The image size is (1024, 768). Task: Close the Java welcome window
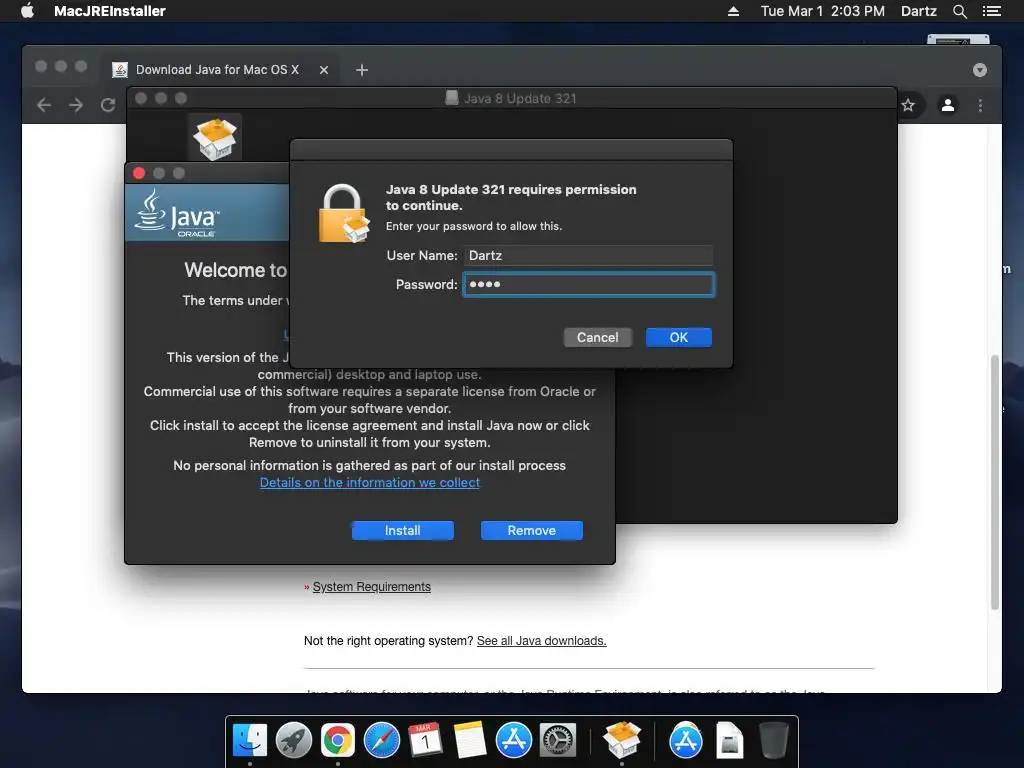coord(138,173)
